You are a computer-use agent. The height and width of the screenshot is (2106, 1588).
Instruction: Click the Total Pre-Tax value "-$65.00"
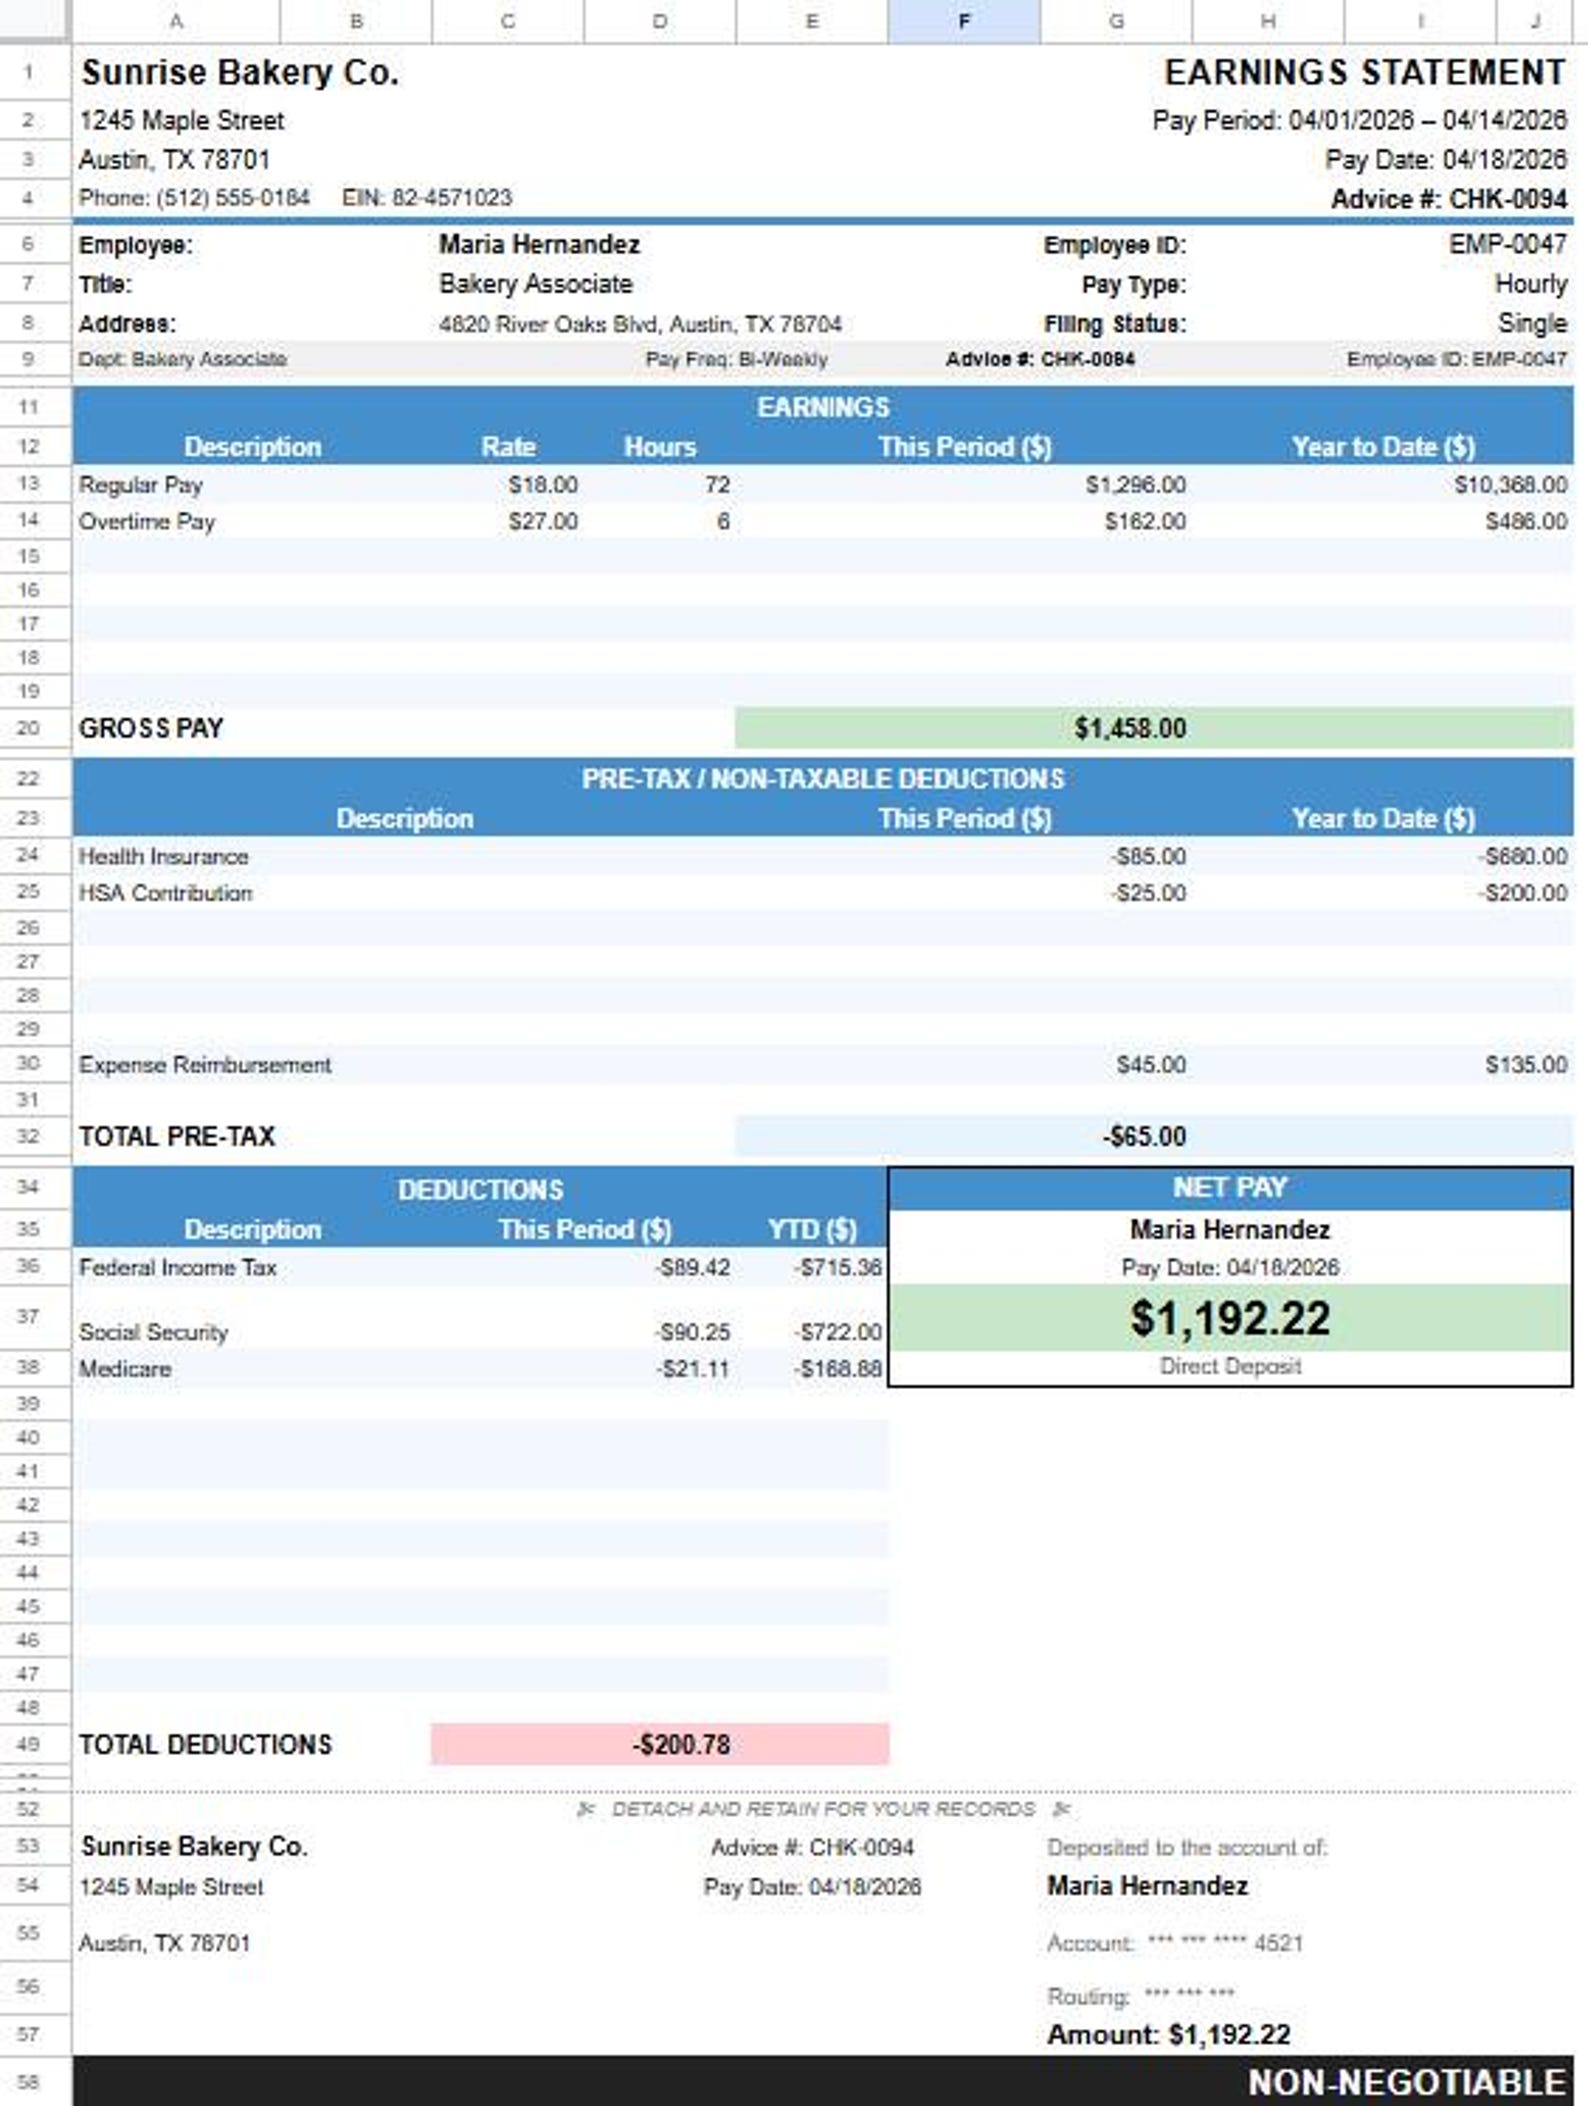pos(1145,1136)
